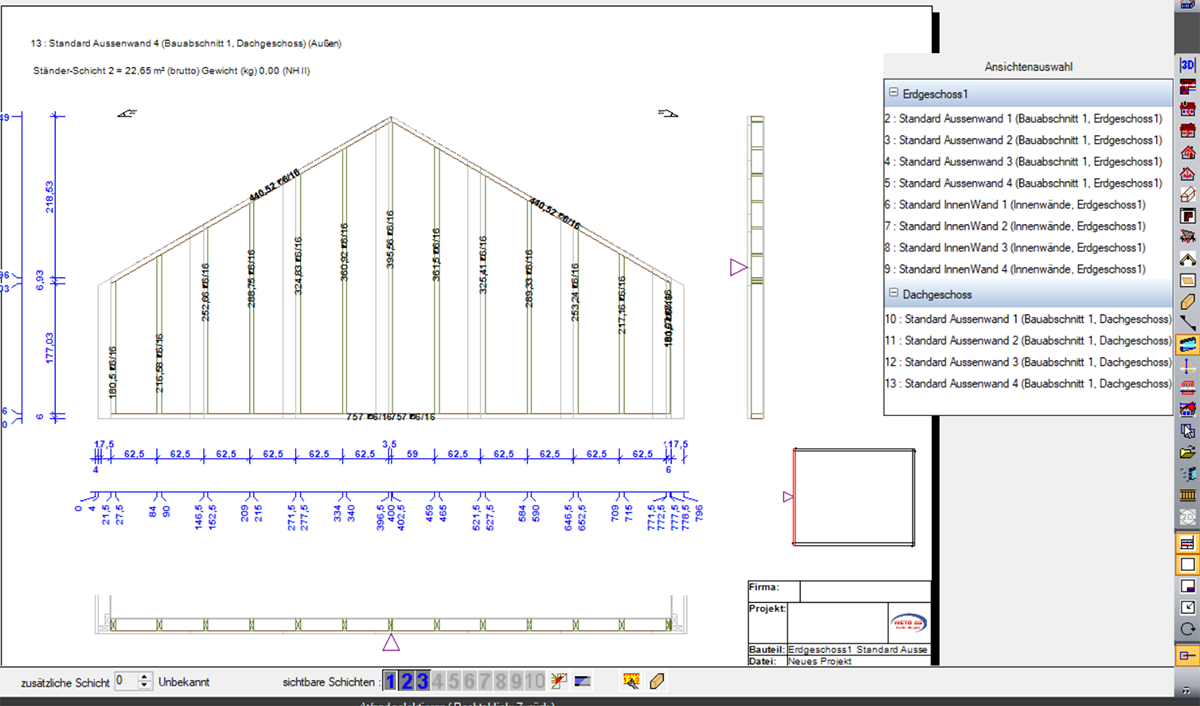Open Standard Aussenwand 2 of Erdgeschoss1
Screen dimensions: 1200x706
[x=1022, y=140]
